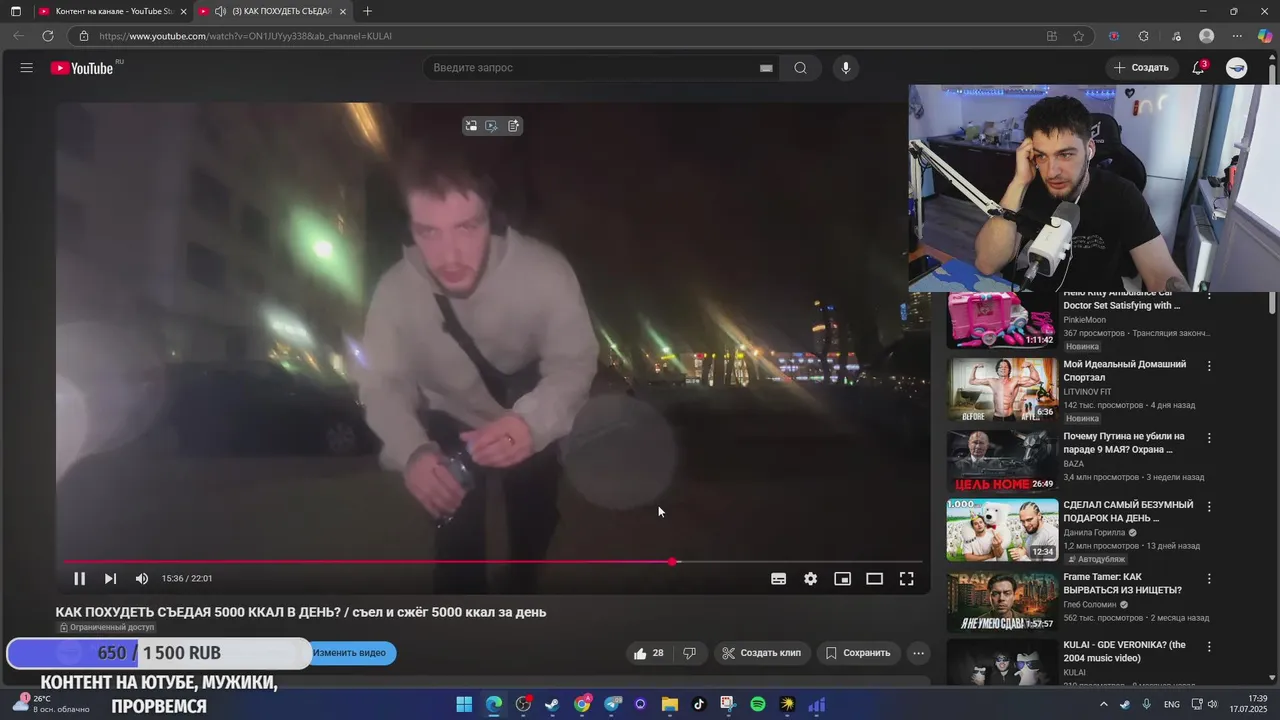Image resolution: width=1280 pixels, height=720 pixels.
Task: Add page to favorites star
Action: point(1078,36)
